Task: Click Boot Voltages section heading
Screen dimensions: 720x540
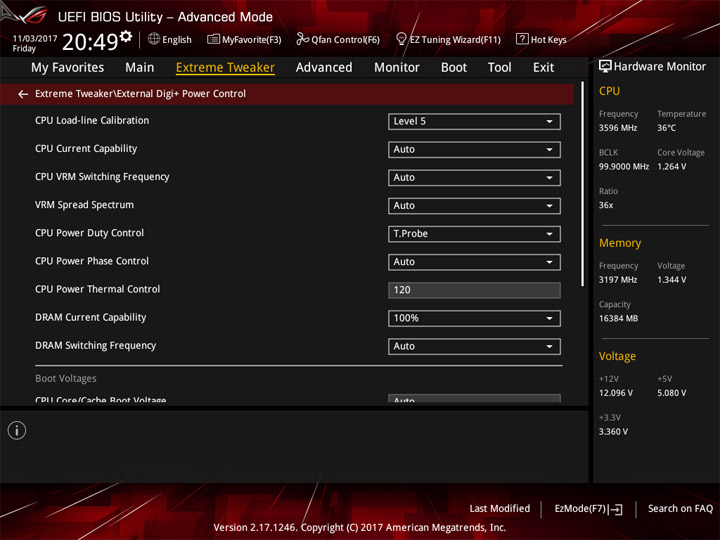Action: tap(66, 378)
